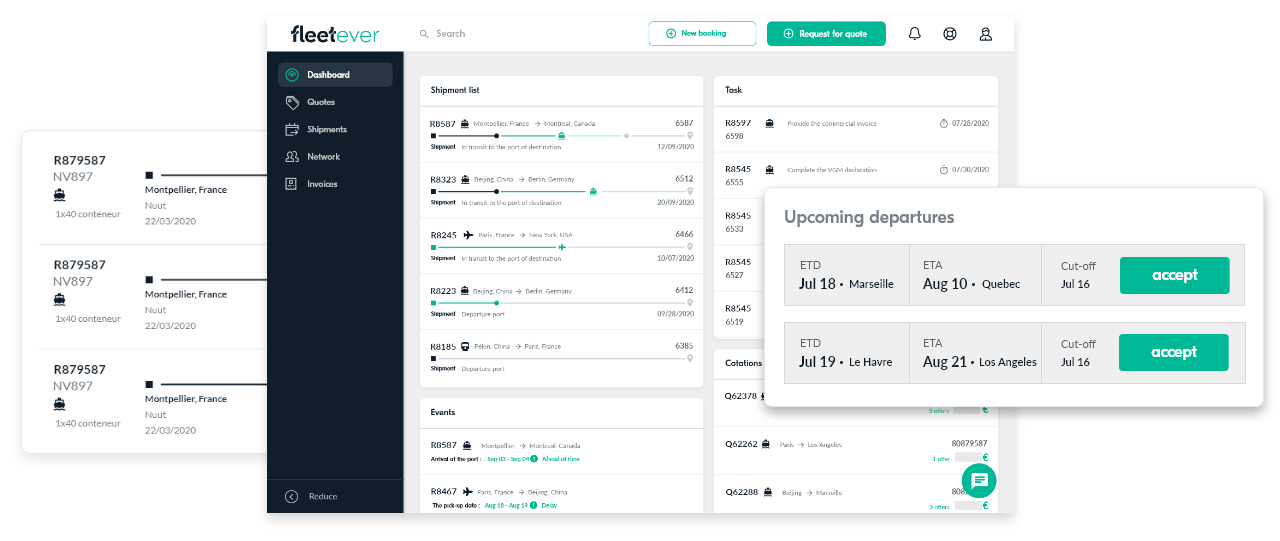
Task: Open shipment R8223 Beijing to Berlin
Action: (561, 302)
